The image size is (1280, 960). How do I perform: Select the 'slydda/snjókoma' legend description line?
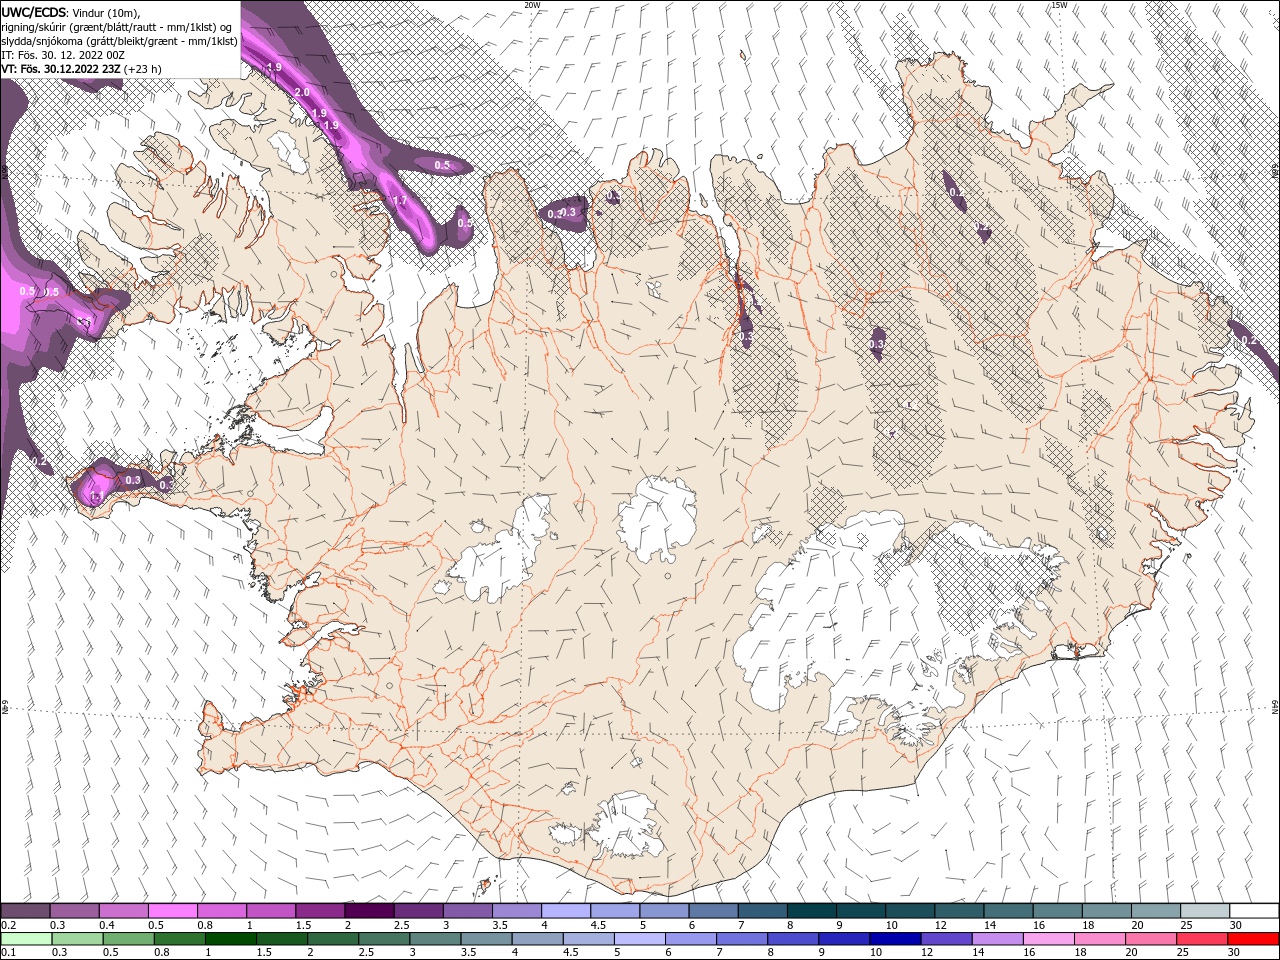point(119,41)
